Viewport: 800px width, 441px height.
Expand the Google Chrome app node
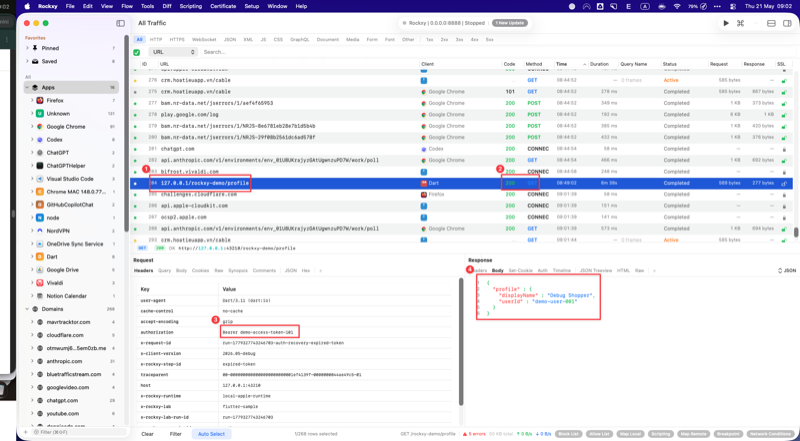pos(32,127)
